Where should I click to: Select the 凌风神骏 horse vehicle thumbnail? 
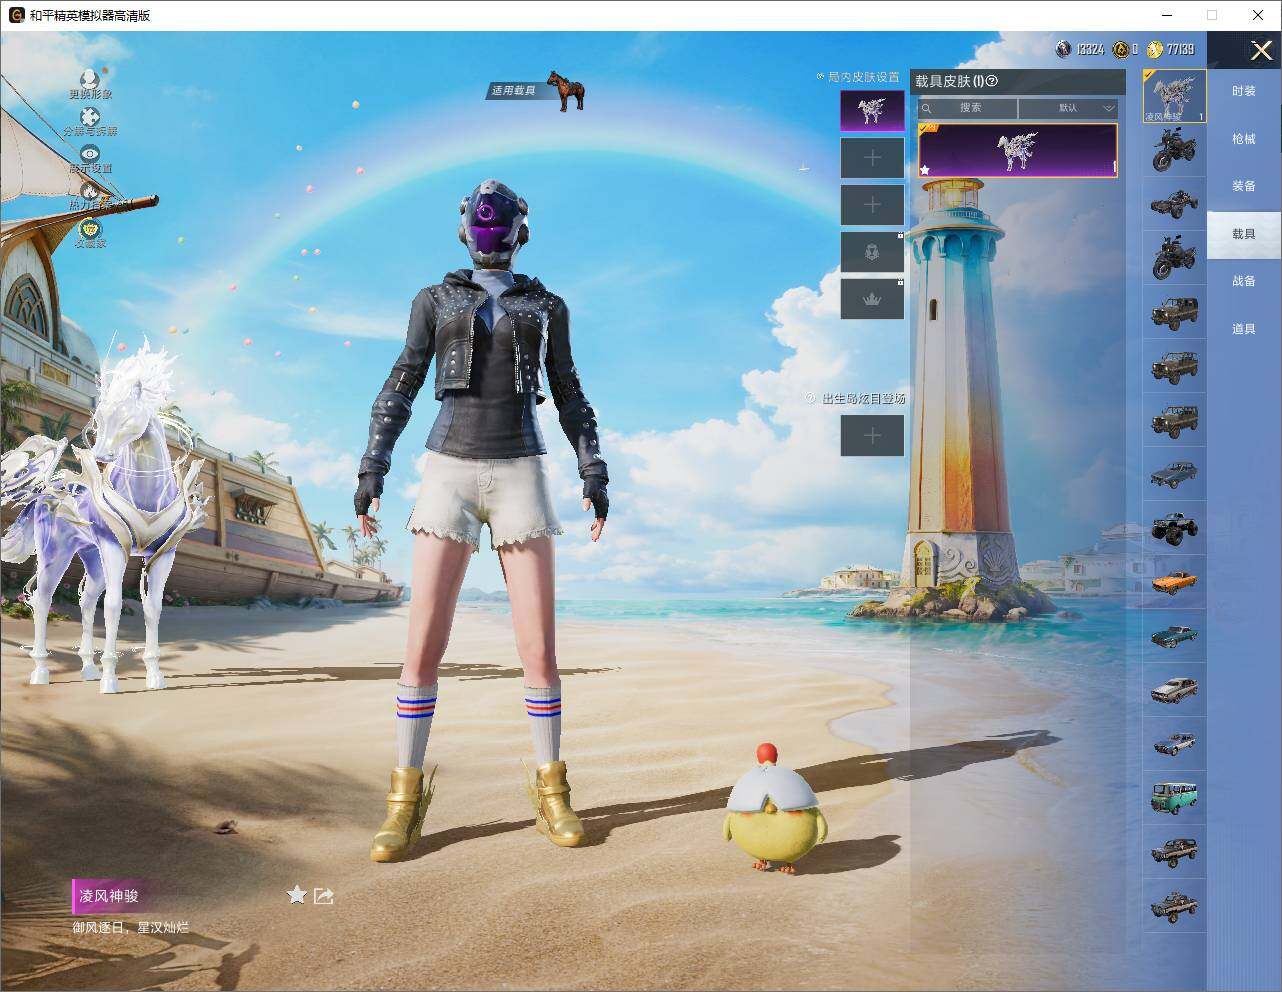coord(1175,96)
